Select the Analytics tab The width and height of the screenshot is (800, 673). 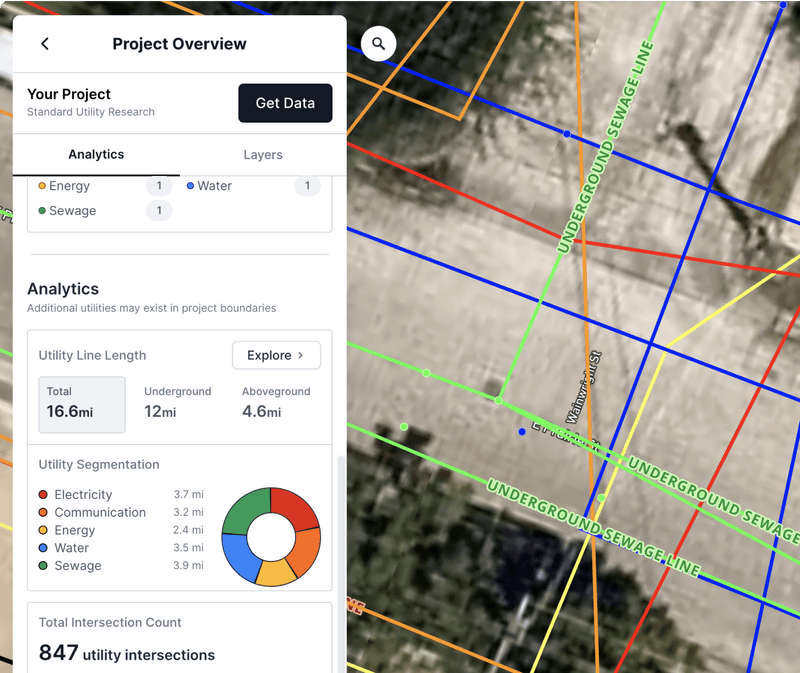point(96,155)
